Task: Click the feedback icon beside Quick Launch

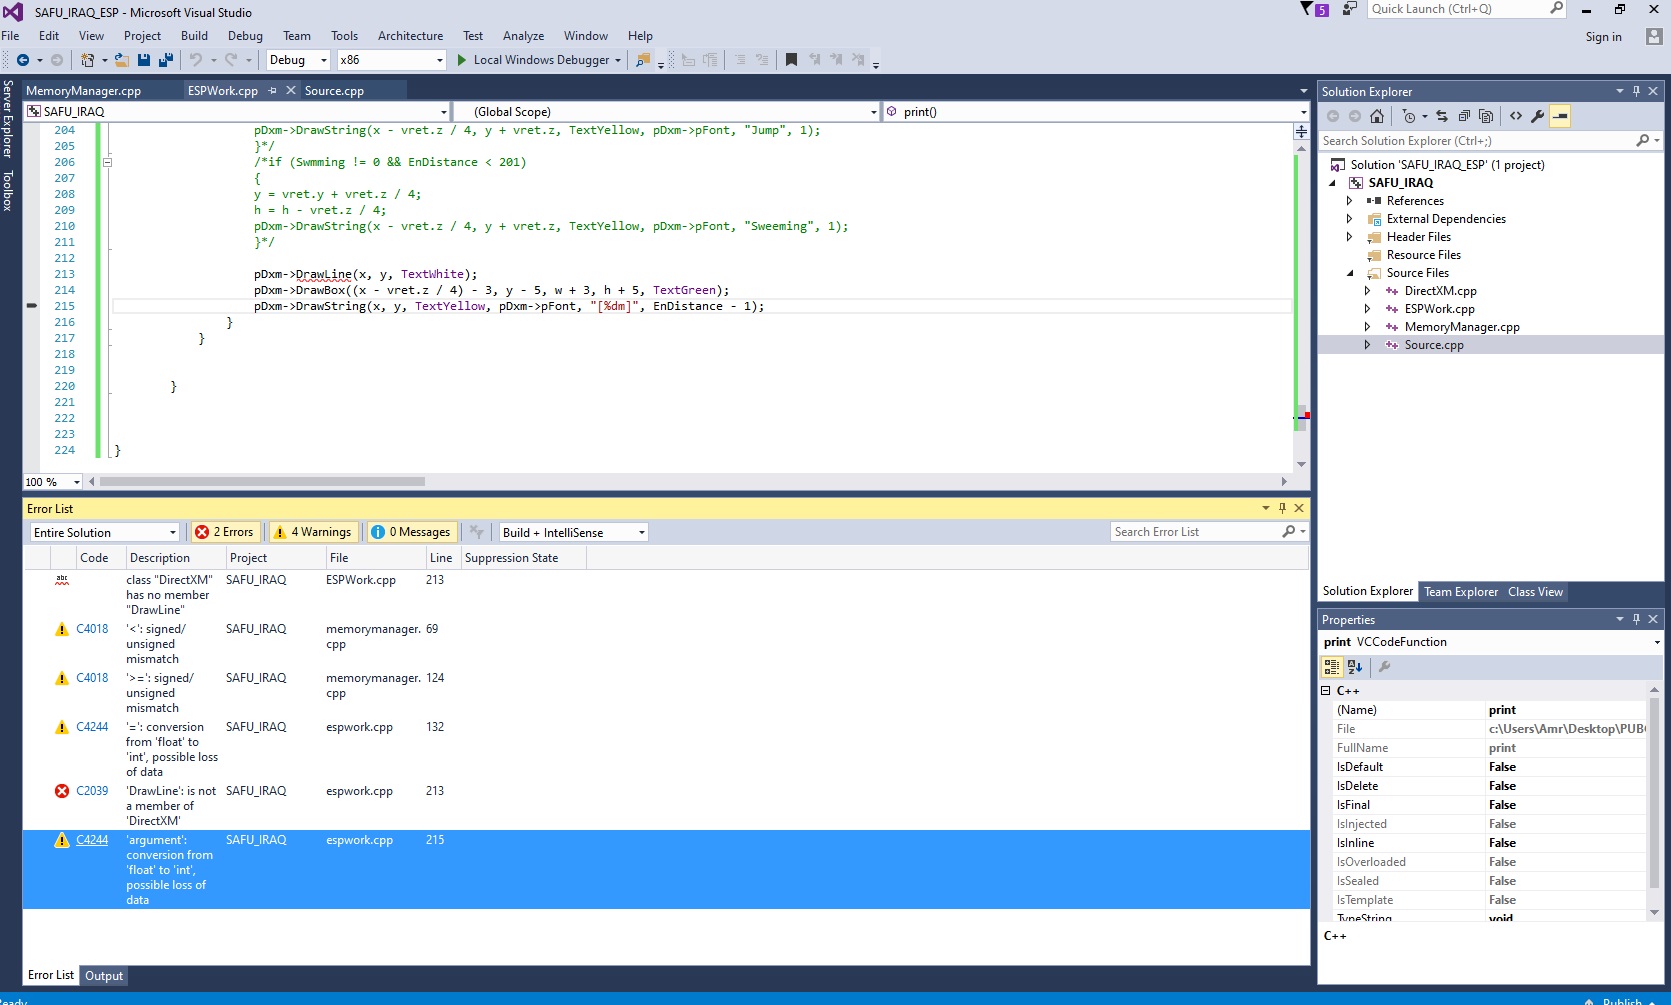Action: tap(1350, 9)
